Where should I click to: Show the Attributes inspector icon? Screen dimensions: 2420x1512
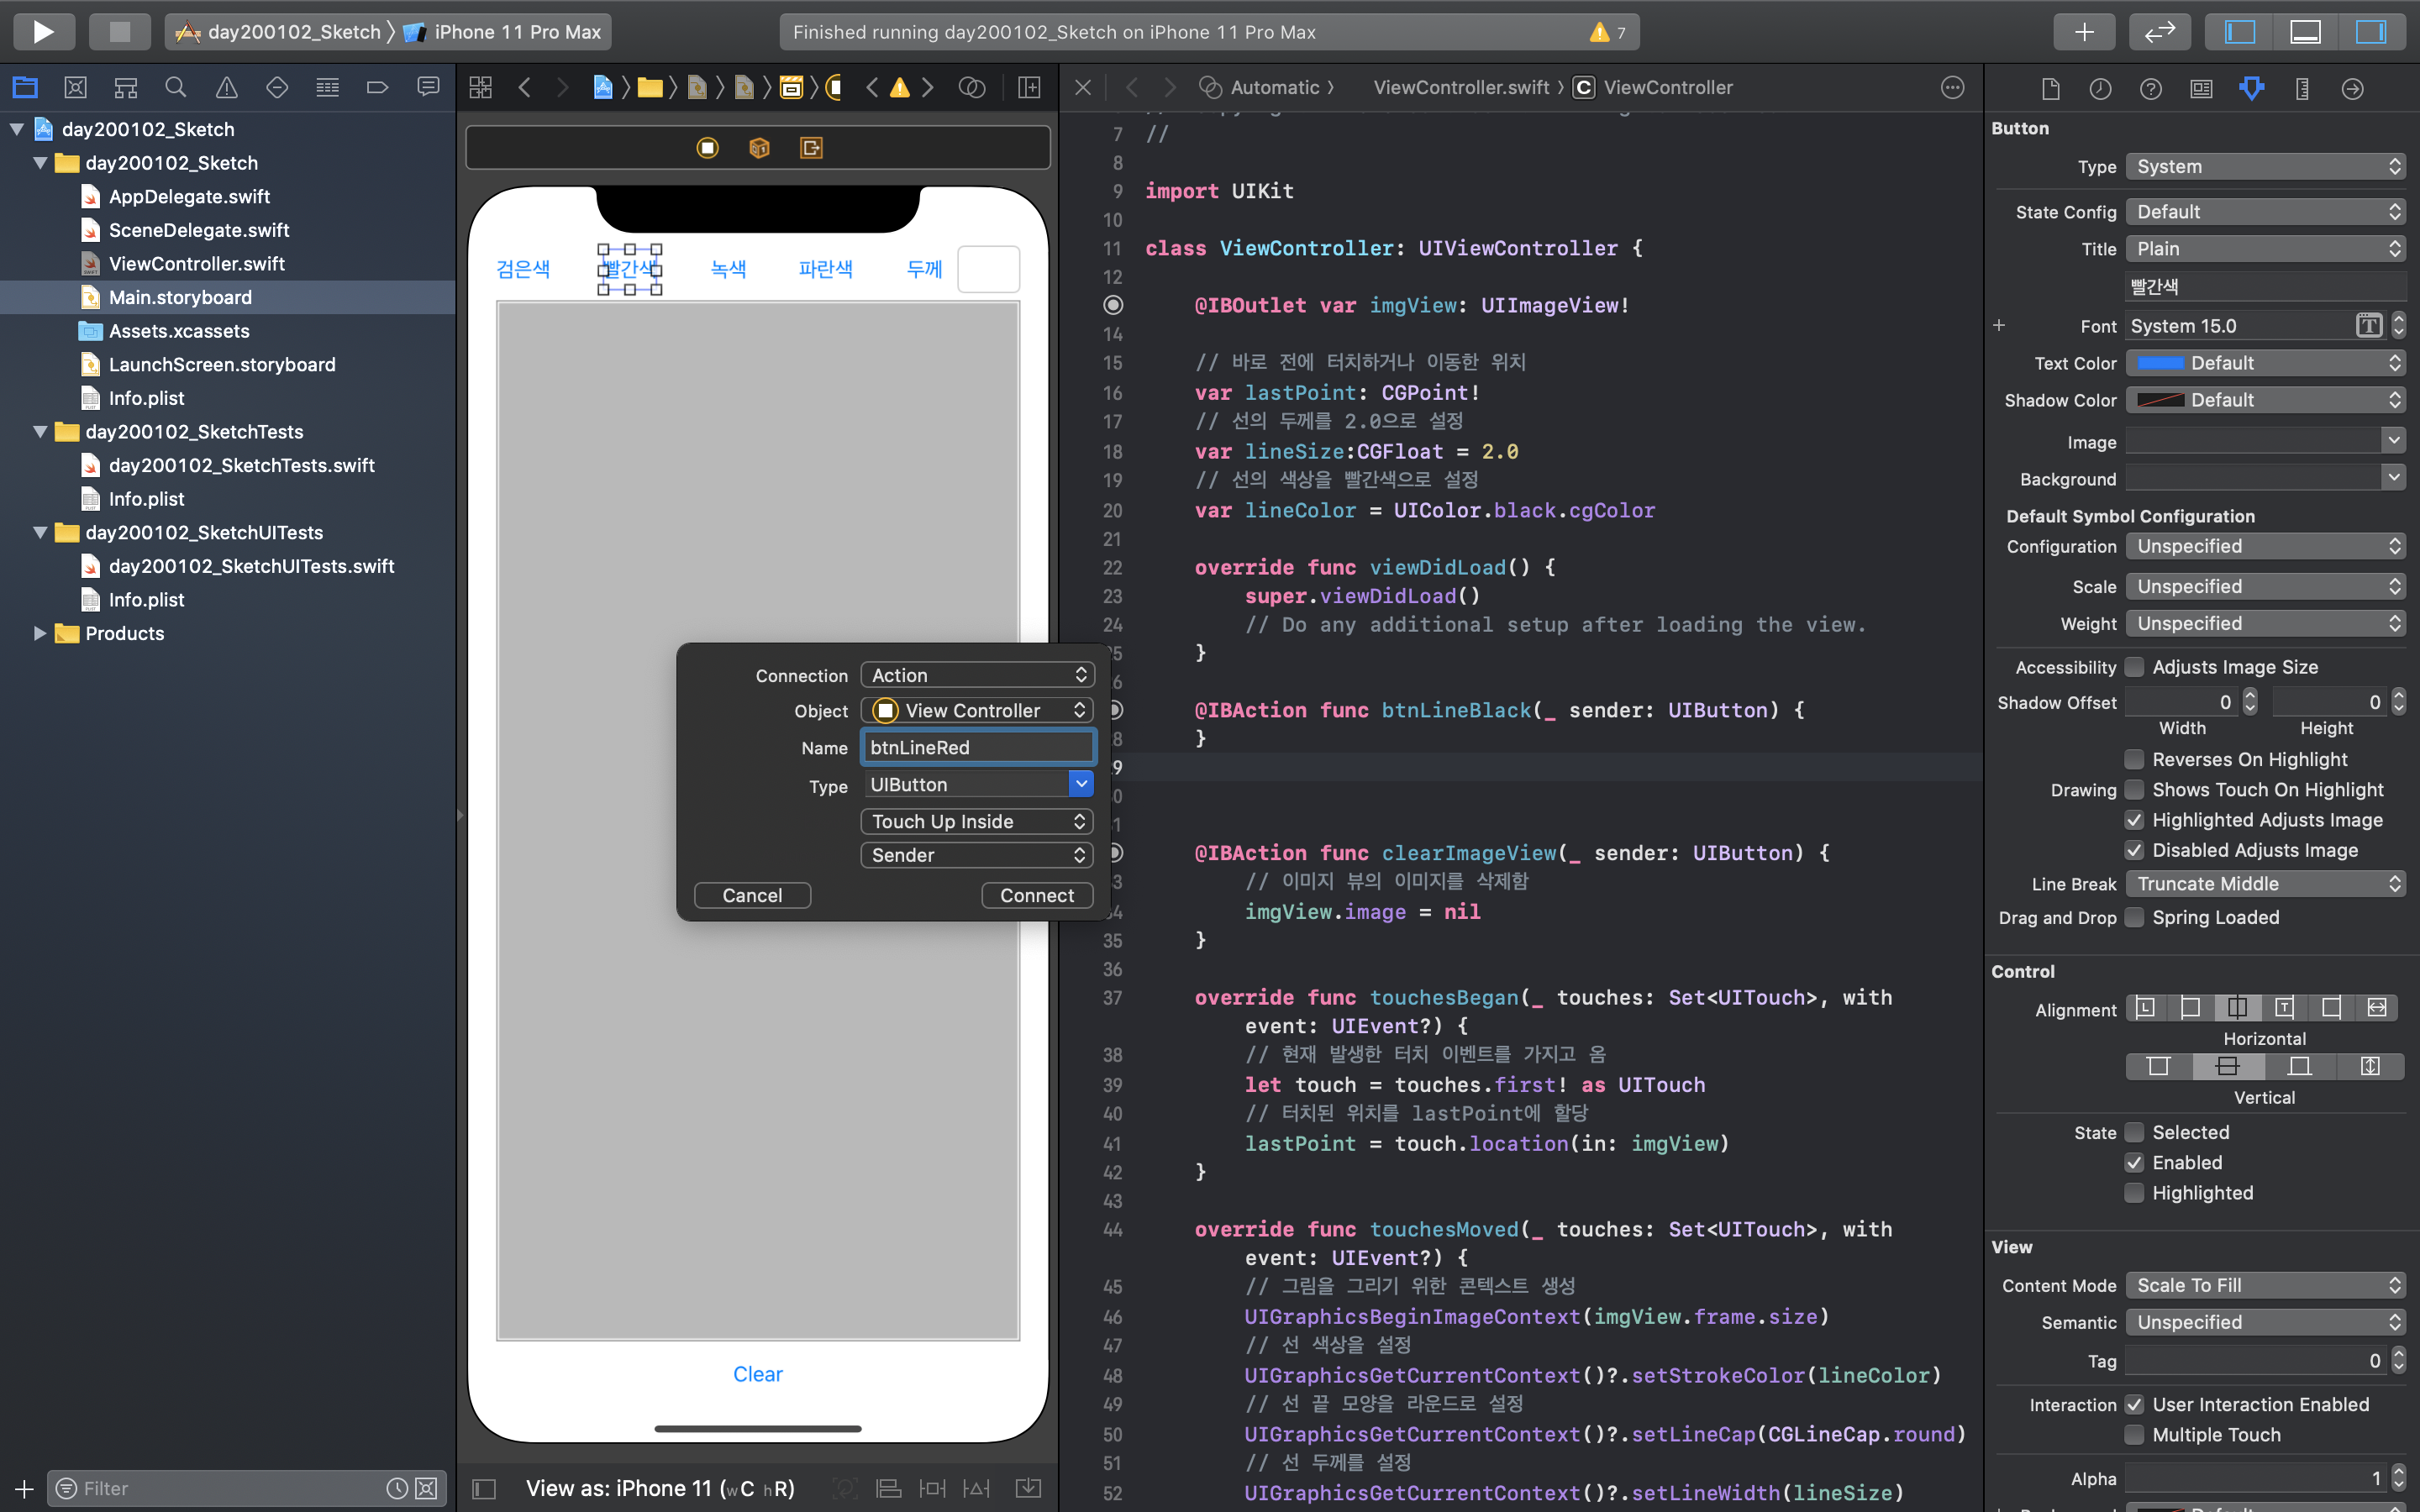coord(2251,88)
